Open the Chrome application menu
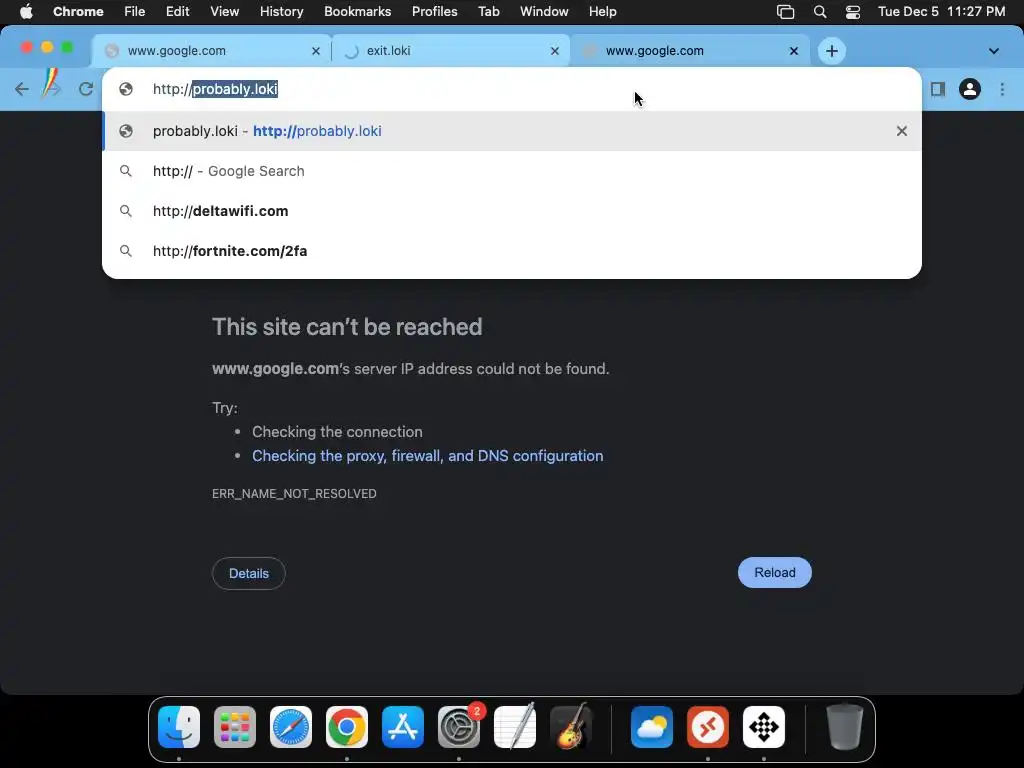Screen dimensions: 1024x768 78,12
